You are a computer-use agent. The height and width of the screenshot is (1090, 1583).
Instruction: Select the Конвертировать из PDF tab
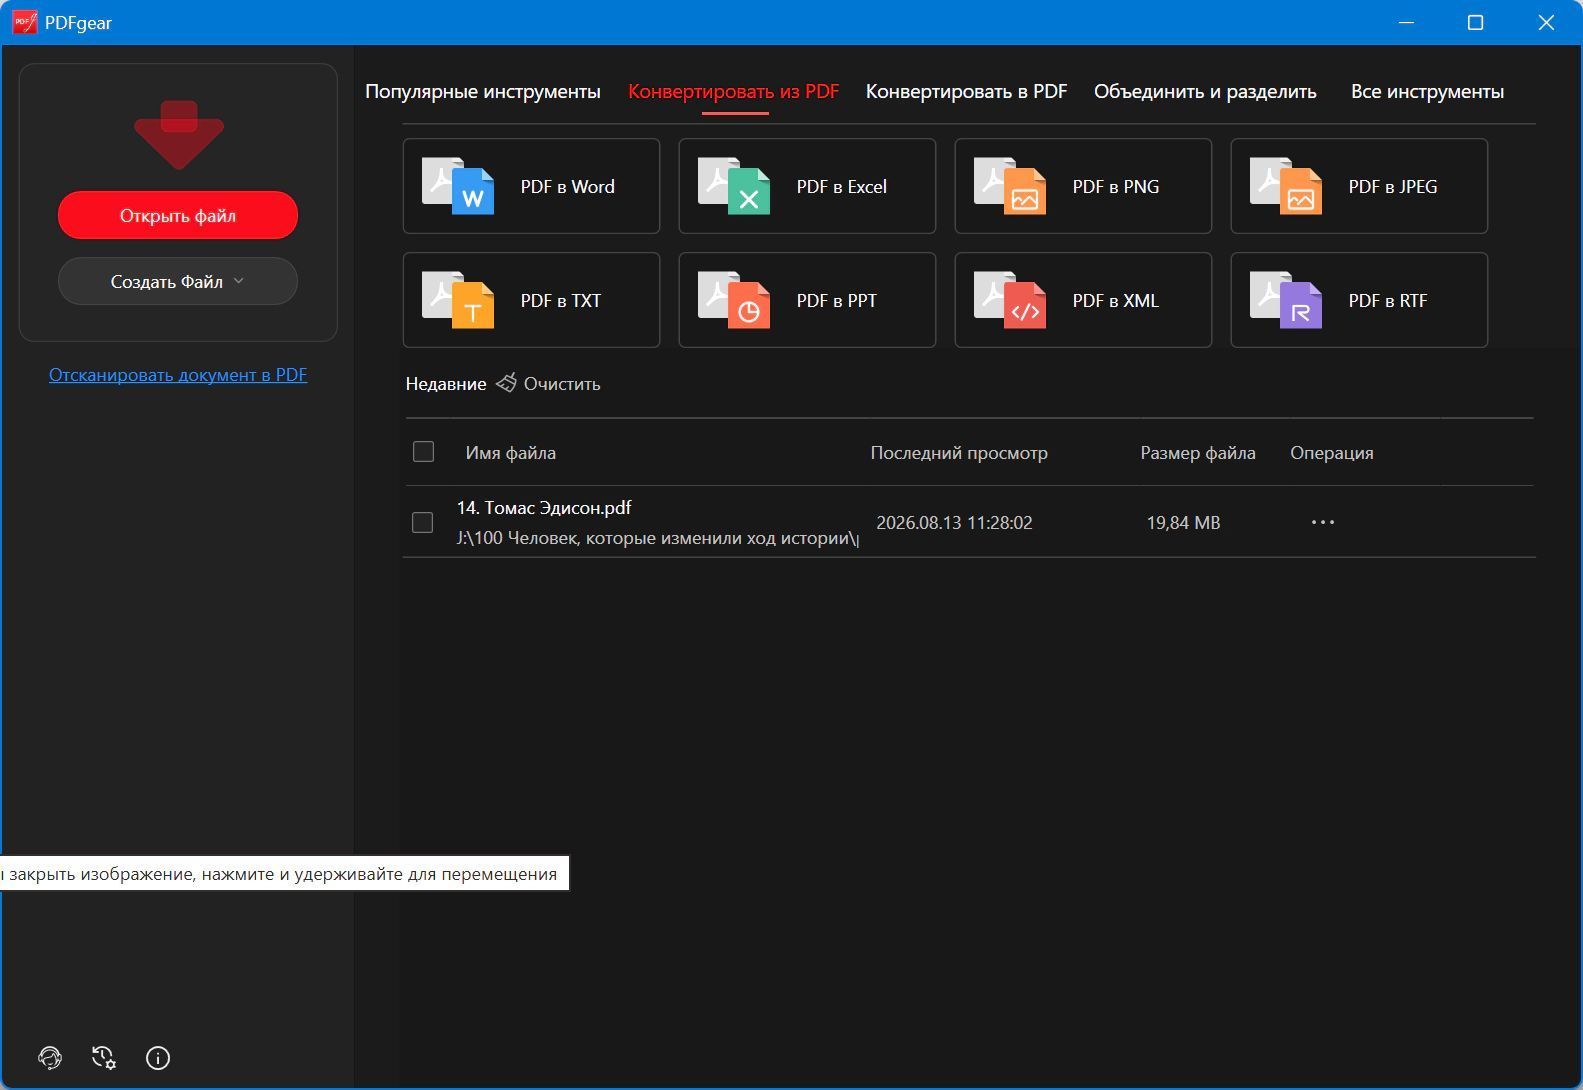[734, 91]
